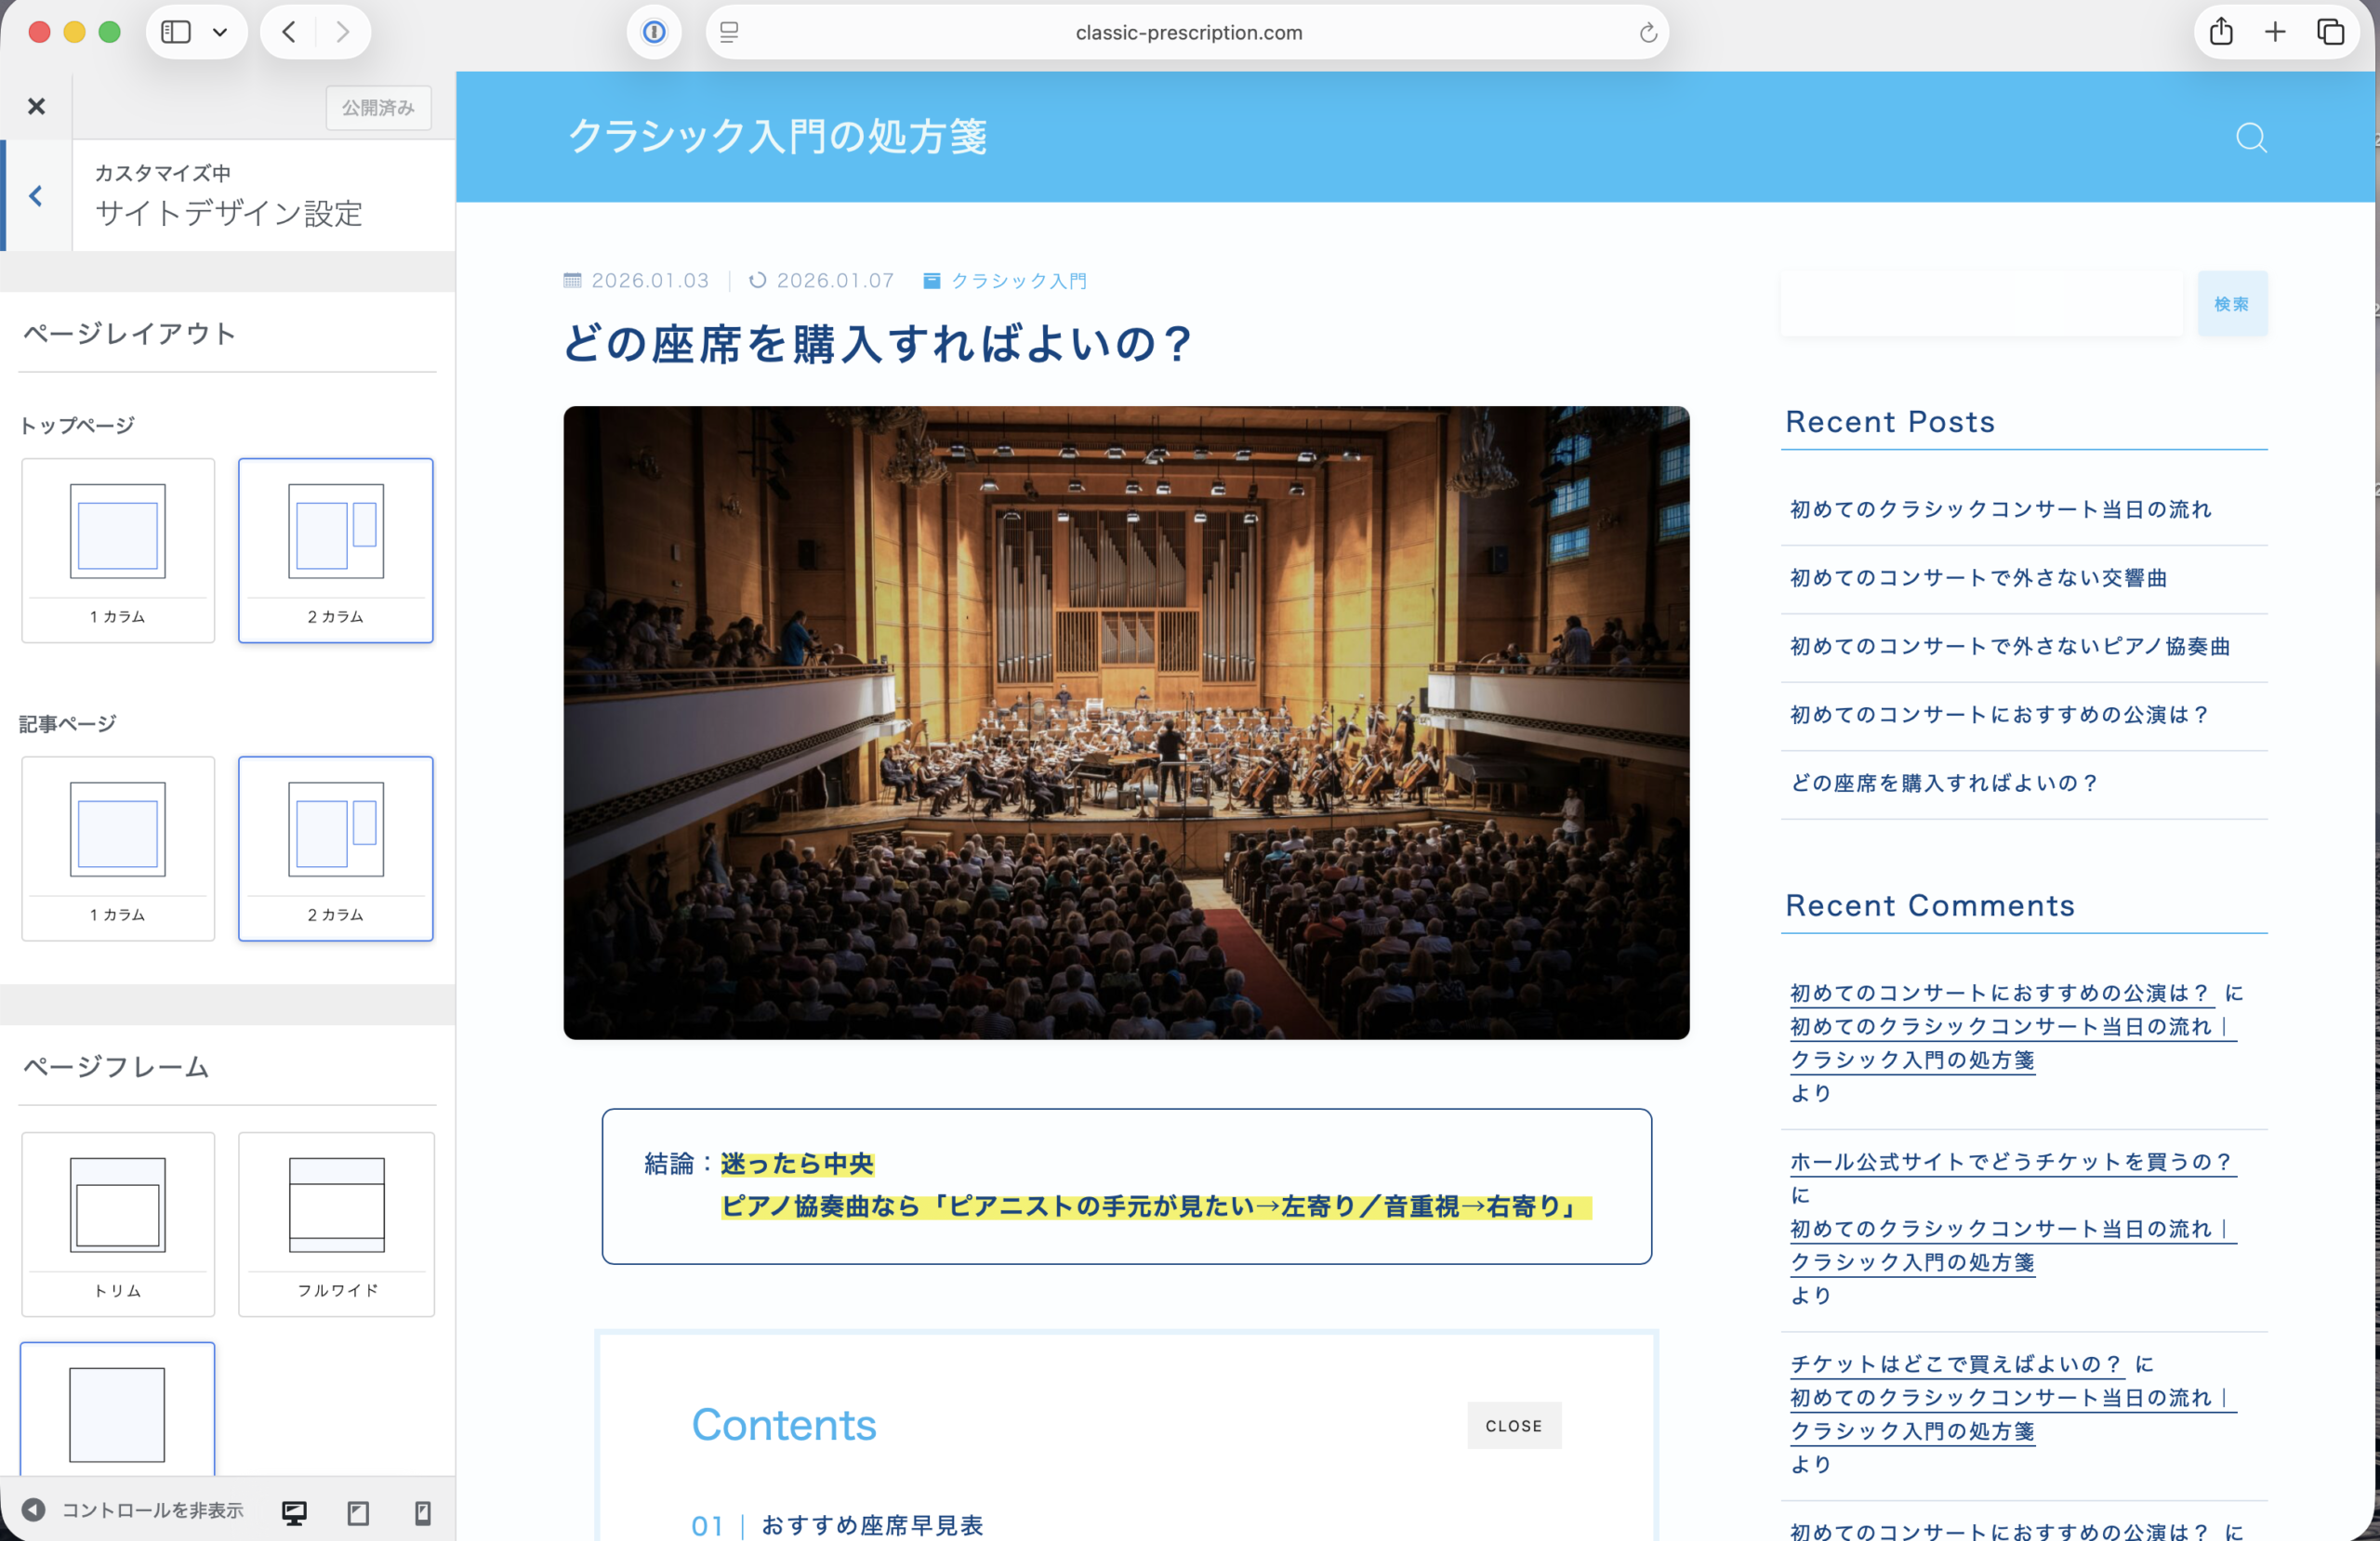This screenshot has width=2380, height=1541.
Task: Click the site header search icon
Action: tap(2250, 137)
